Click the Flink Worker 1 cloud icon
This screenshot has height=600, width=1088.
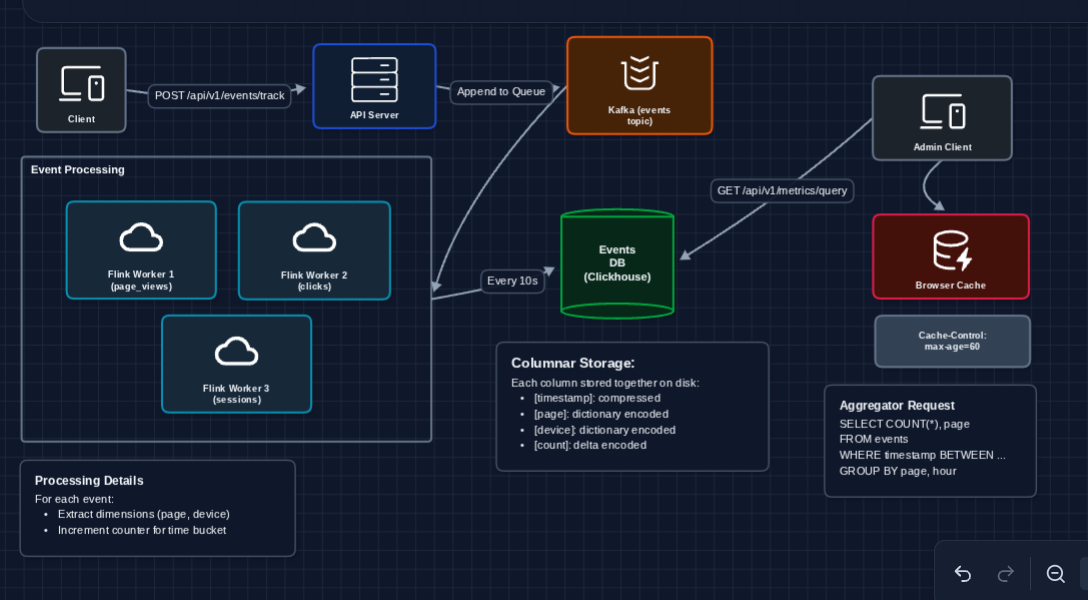141,237
